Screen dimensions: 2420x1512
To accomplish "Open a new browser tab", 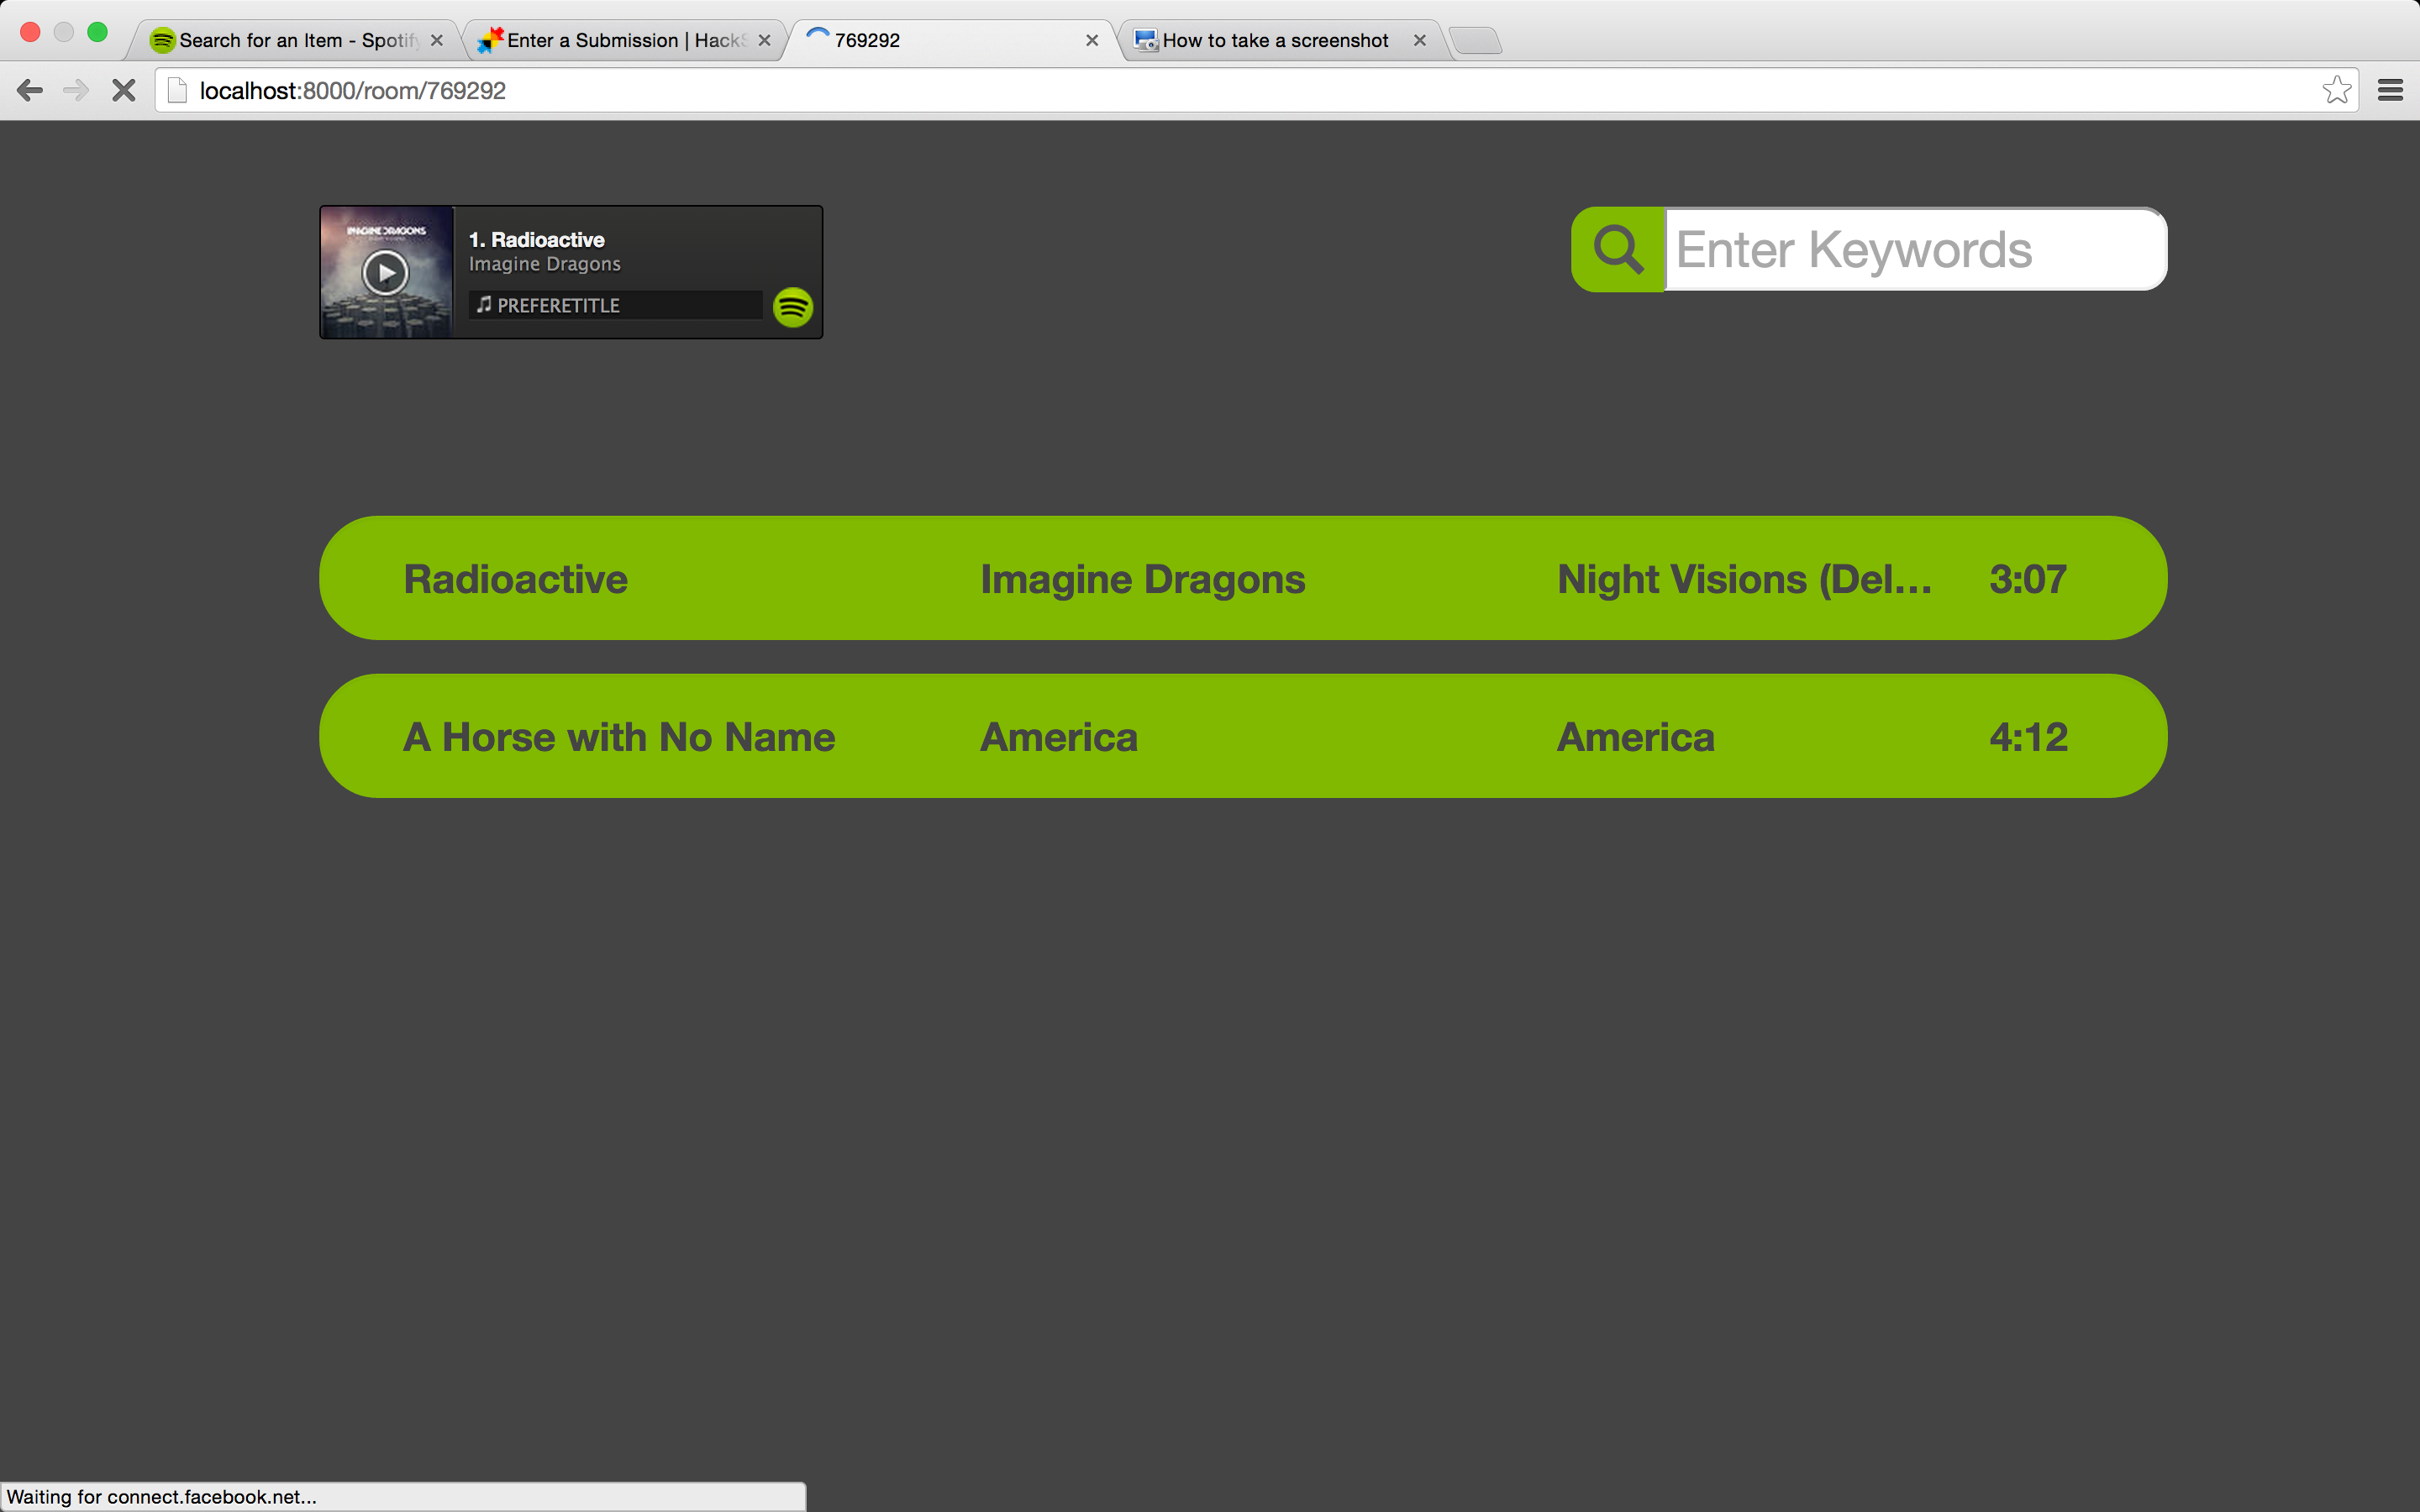I will pyautogui.click(x=1476, y=41).
